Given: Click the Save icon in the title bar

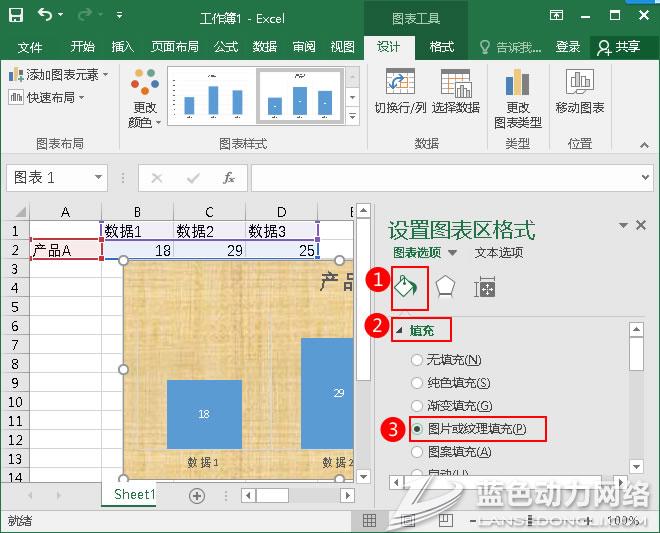Looking at the screenshot, I should pos(15,17).
